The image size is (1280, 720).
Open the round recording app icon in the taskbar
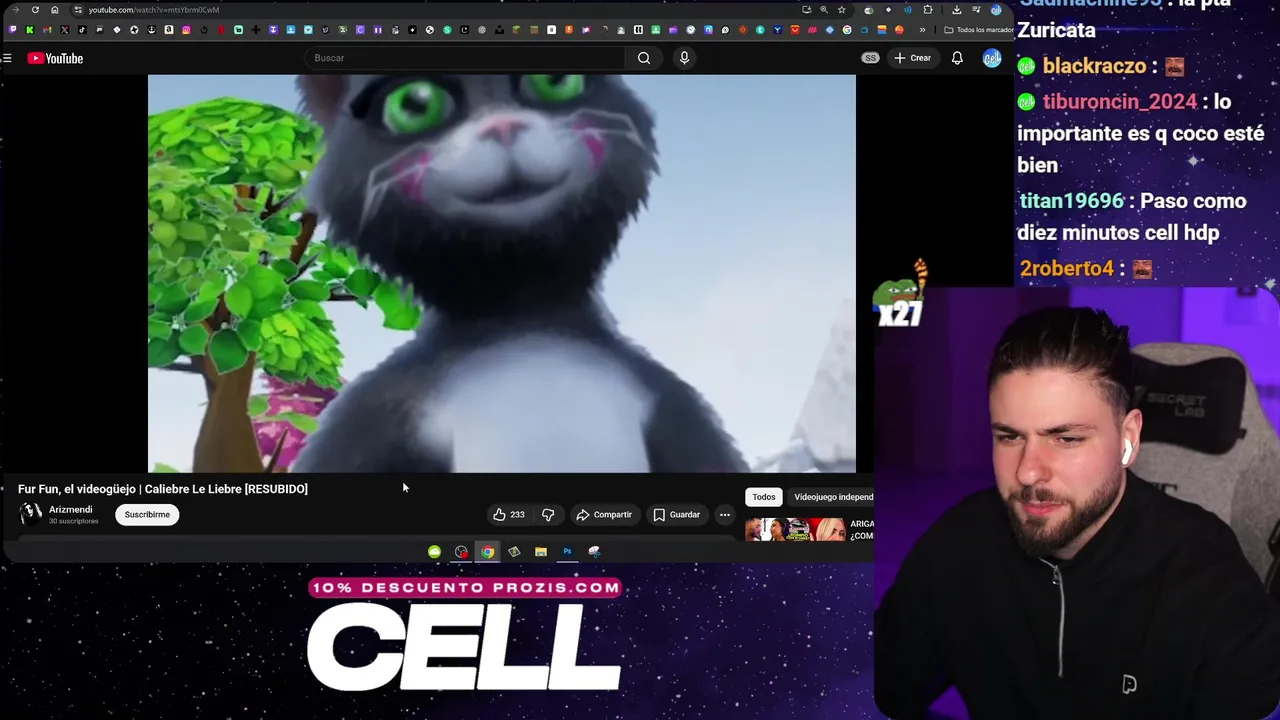point(461,552)
